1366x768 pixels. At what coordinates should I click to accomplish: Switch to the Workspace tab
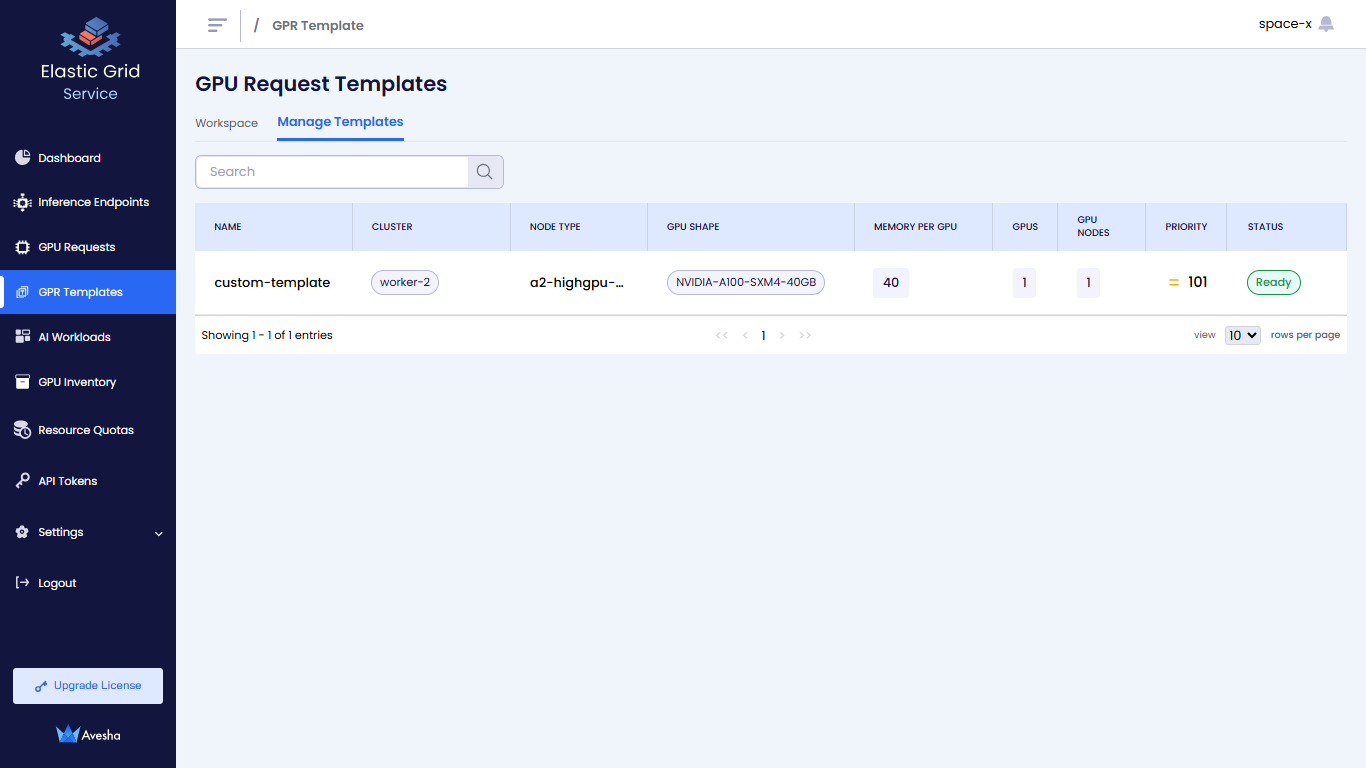click(x=226, y=123)
